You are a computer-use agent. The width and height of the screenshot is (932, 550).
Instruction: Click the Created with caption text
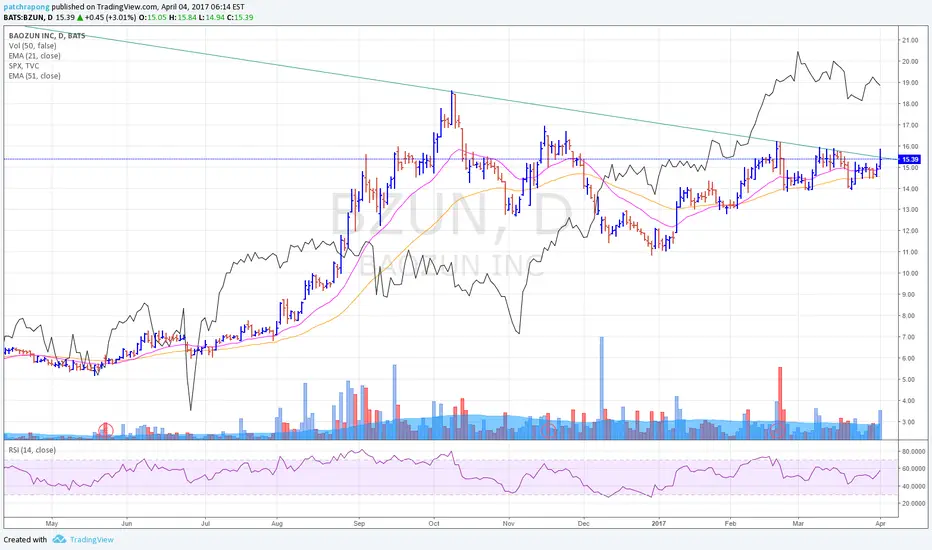point(25,540)
